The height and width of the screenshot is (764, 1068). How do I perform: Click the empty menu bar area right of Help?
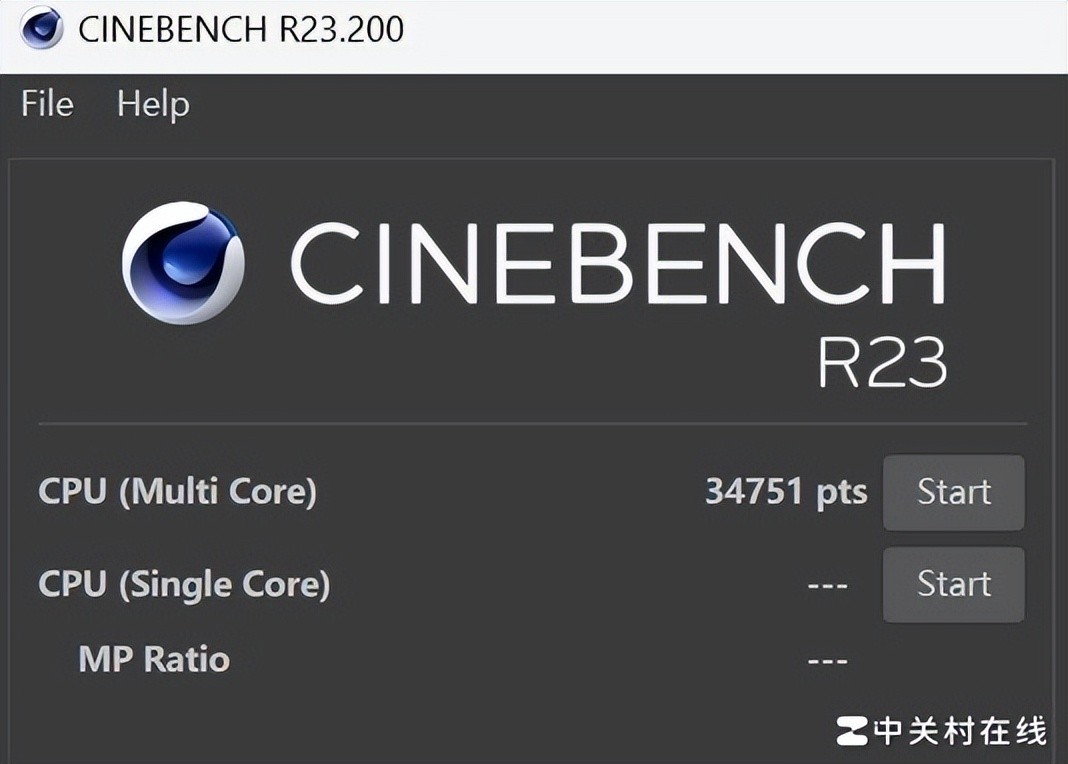click(620, 104)
